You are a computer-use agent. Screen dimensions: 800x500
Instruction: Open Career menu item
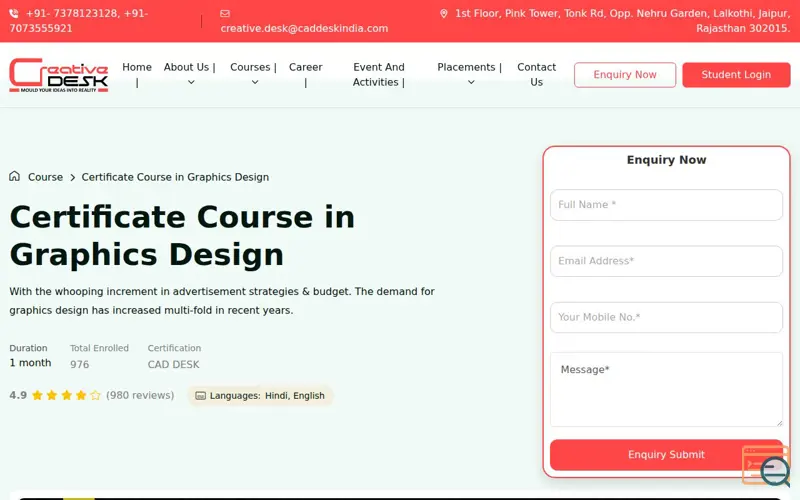point(306,67)
